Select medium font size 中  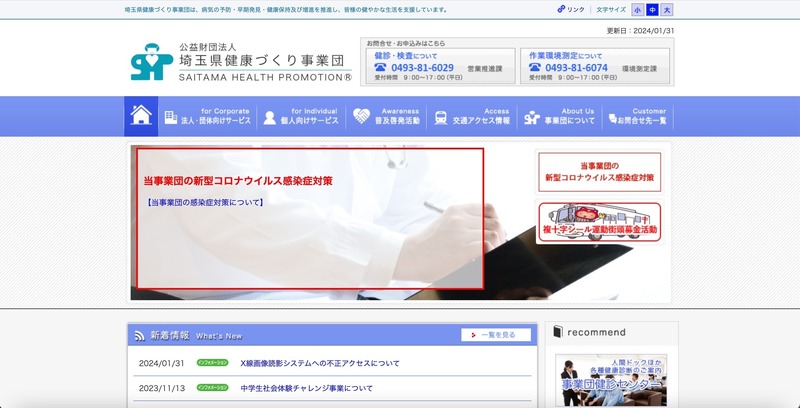tap(652, 10)
